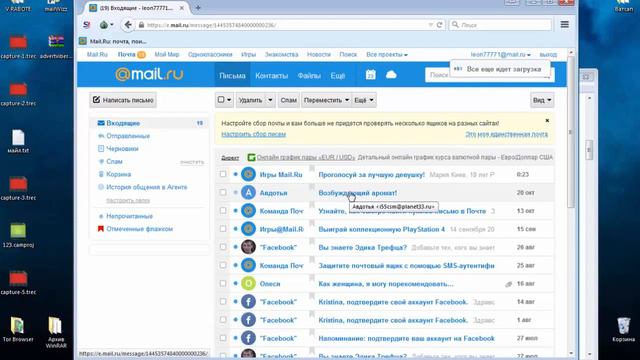Show the Отмеченные флажком filter
Image resolution: width=640 pixels, height=360 pixels.
139,229
